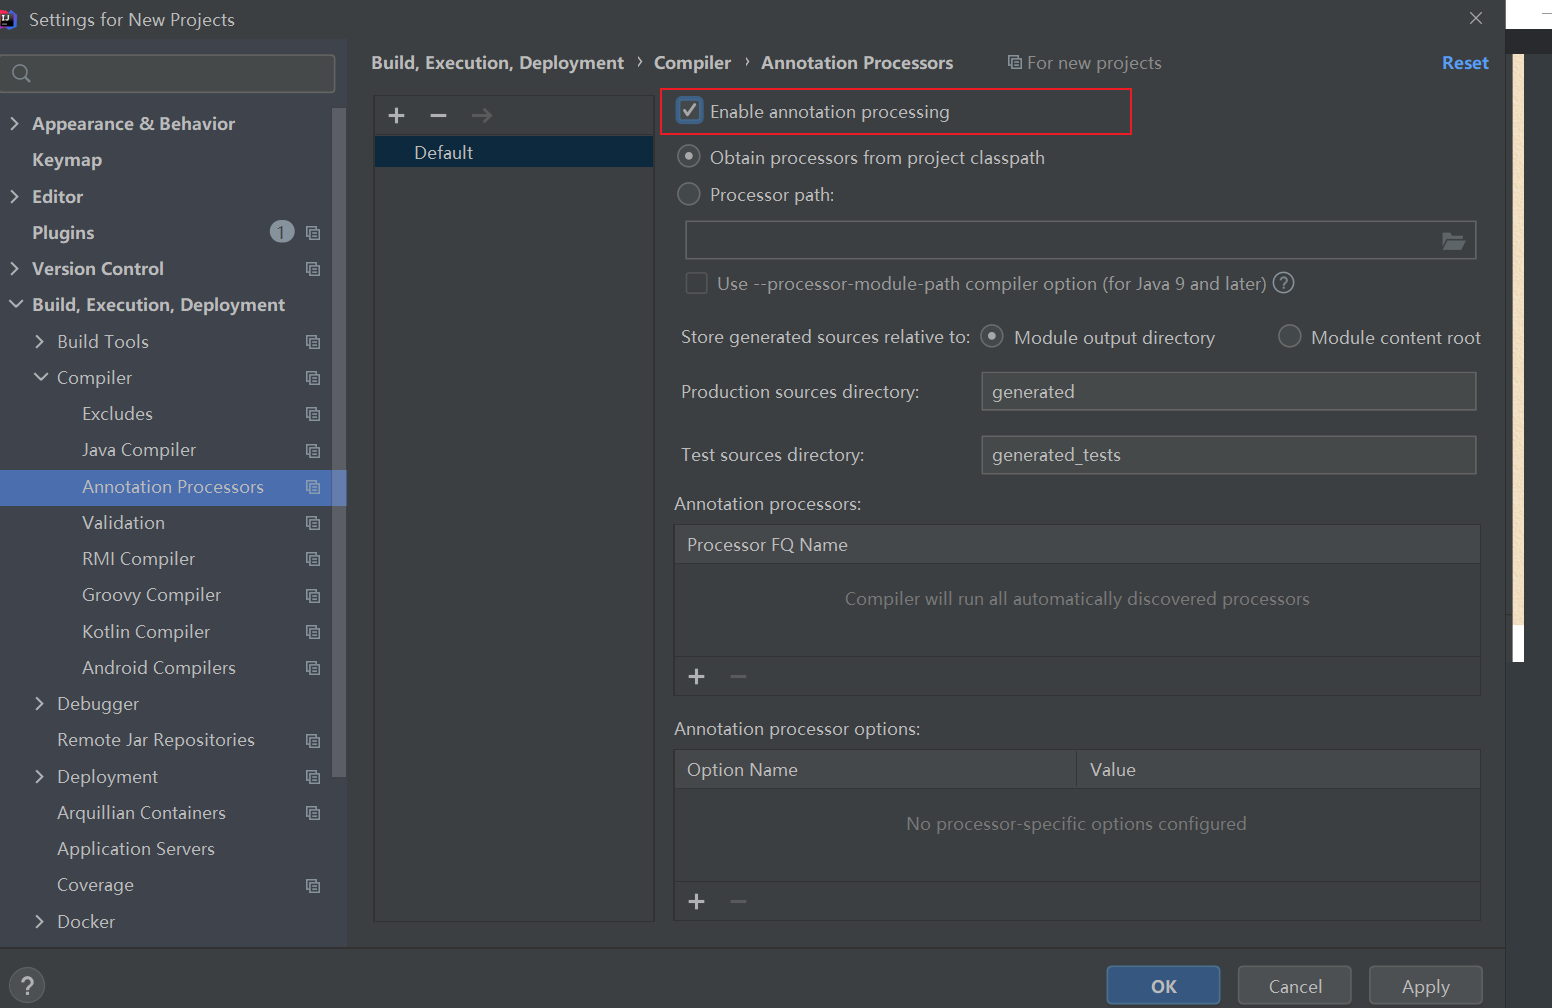Remove processor FQ name entry
This screenshot has height=1008, width=1552.
tap(738, 677)
